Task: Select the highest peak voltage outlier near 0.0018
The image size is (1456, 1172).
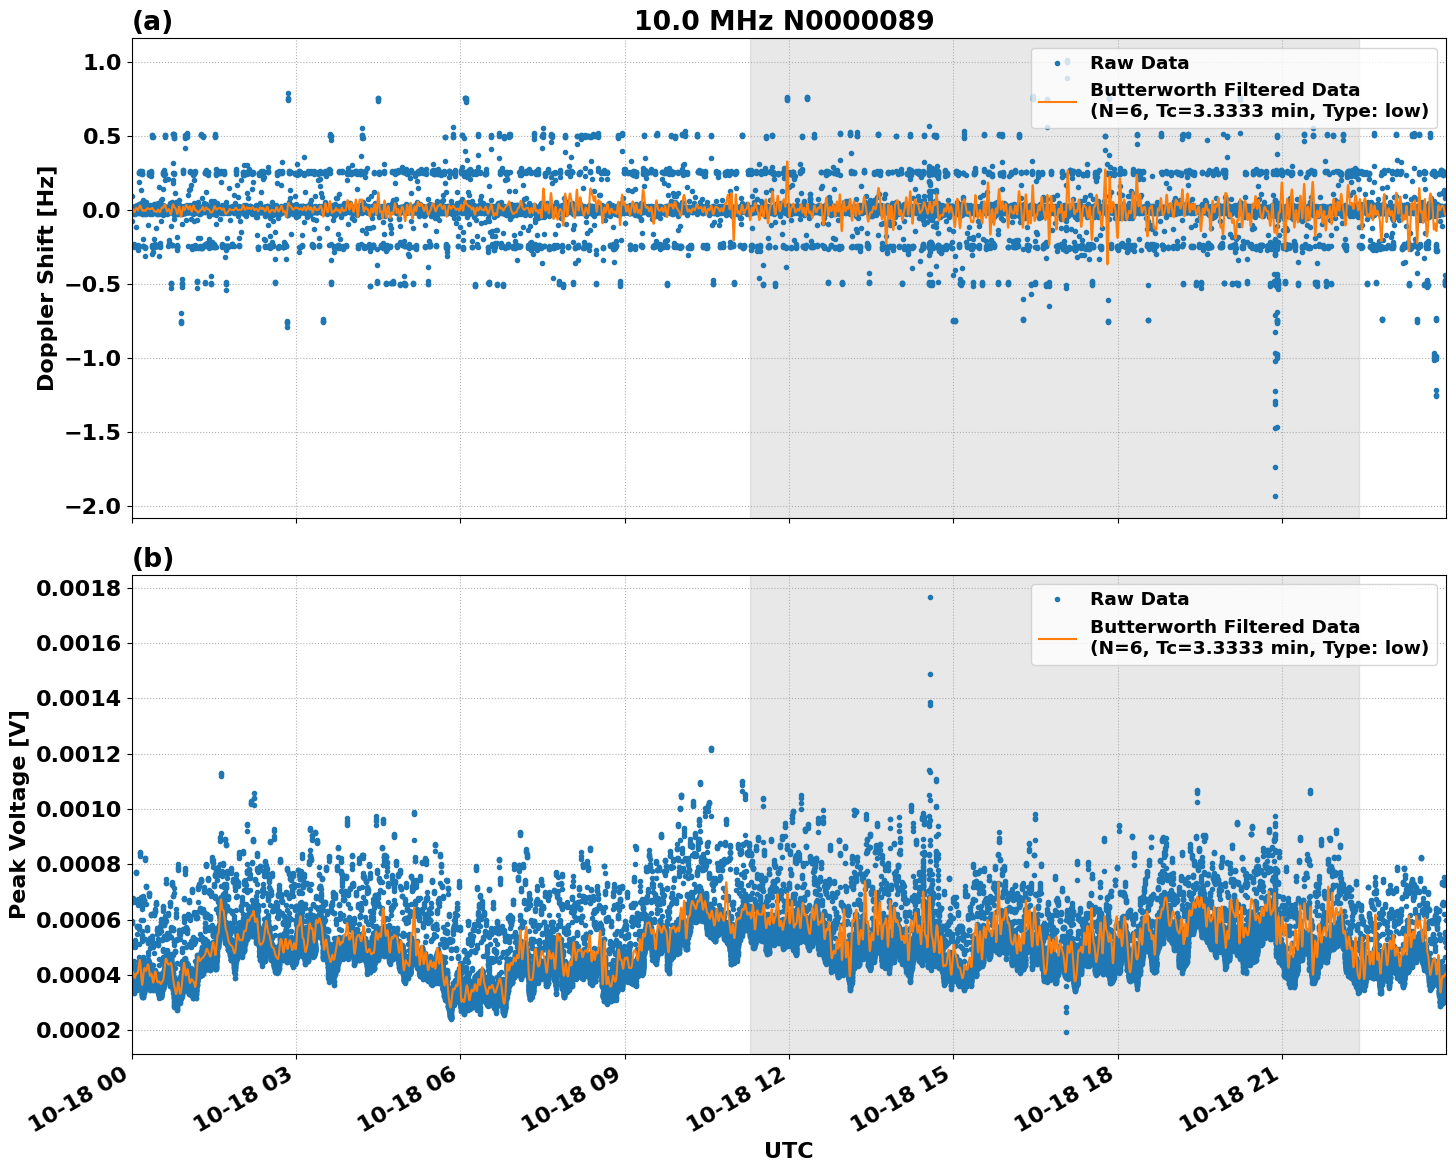Action: [930, 597]
